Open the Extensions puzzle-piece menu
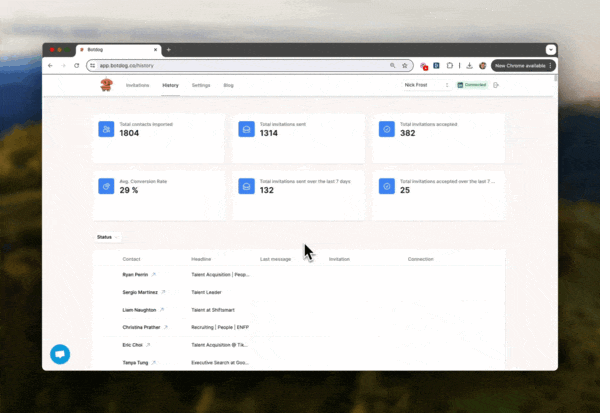 click(450, 66)
